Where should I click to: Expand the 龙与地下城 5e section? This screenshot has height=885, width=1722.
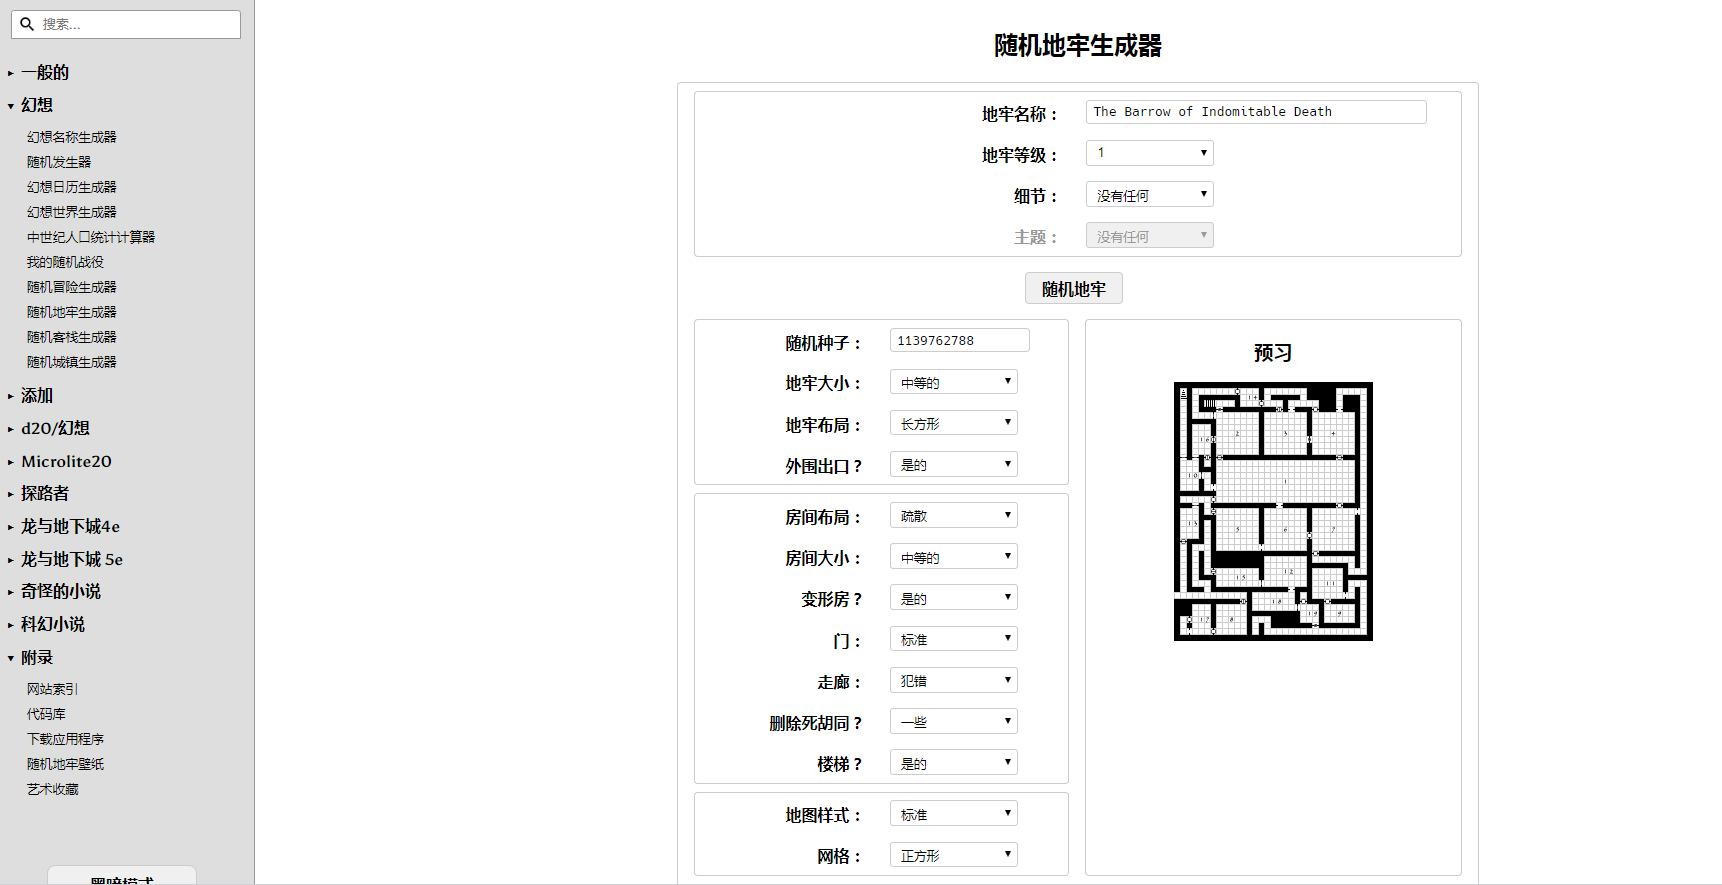[72, 559]
